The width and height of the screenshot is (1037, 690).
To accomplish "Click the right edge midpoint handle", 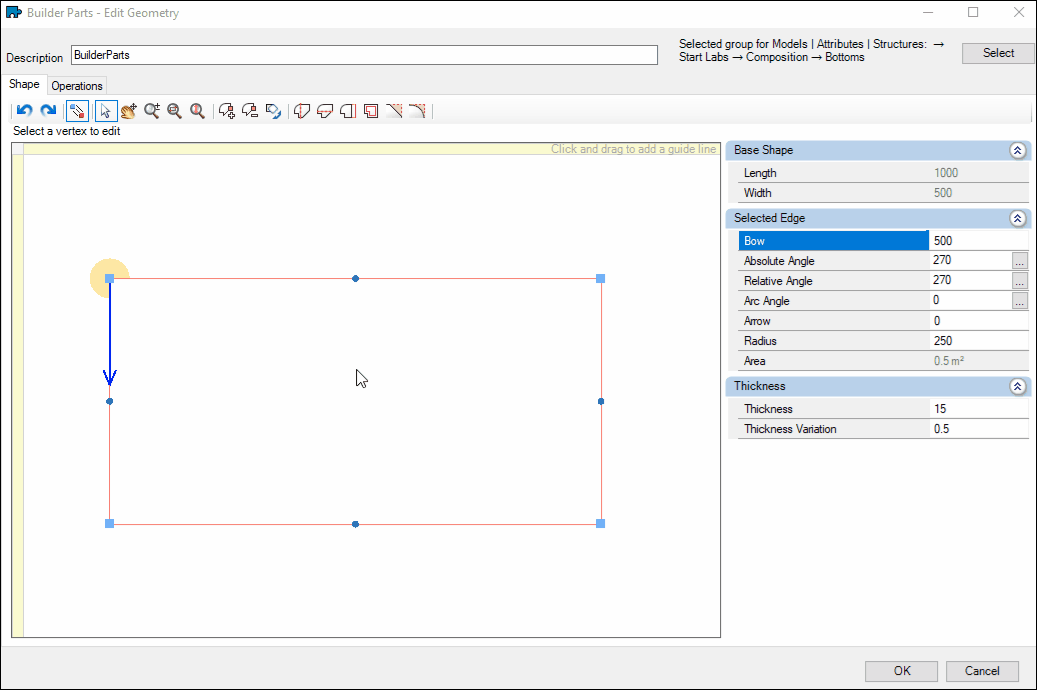I will click(x=601, y=401).
